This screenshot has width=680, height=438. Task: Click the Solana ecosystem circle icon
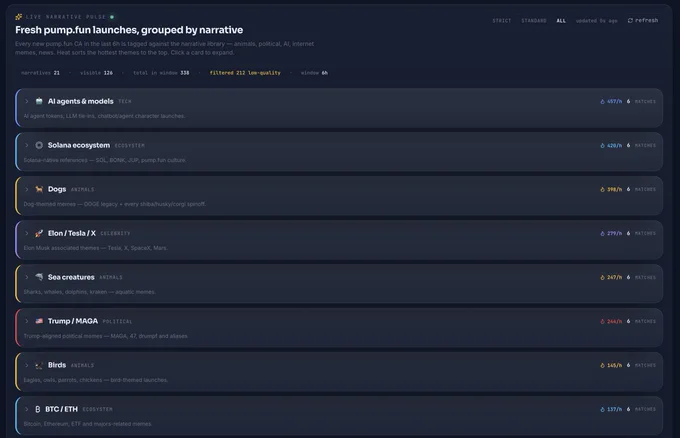pos(39,145)
